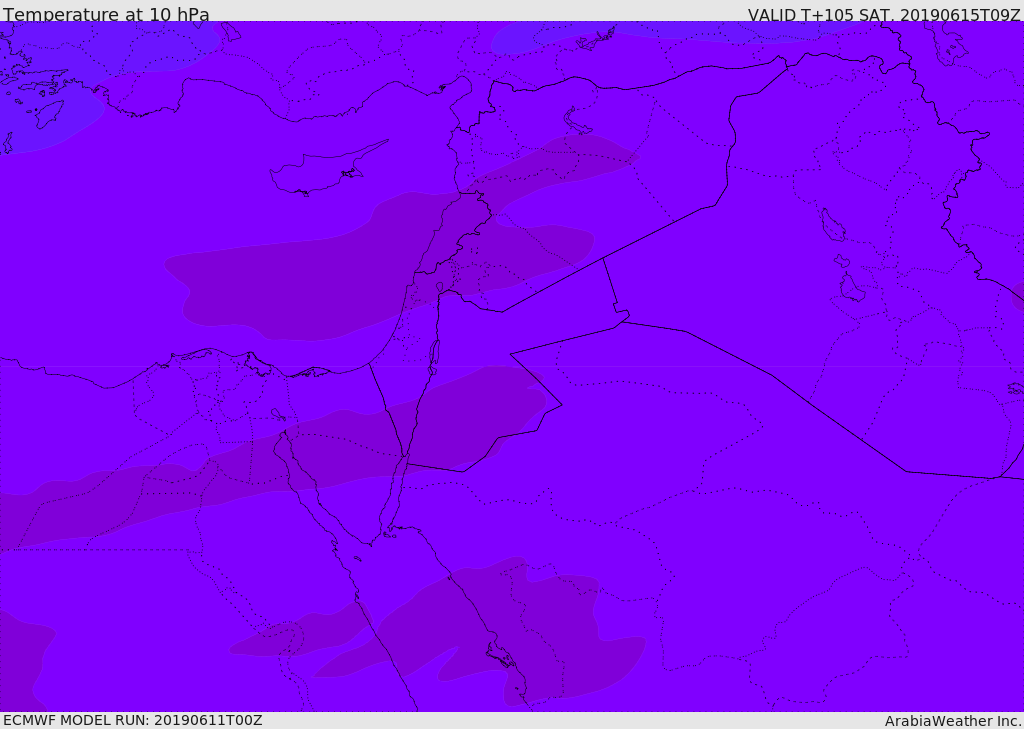The width and height of the screenshot is (1024, 729).
Task: Click the 'VALID T+105 SAT. 20190615T09Z' label
Action: click(884, 14)
